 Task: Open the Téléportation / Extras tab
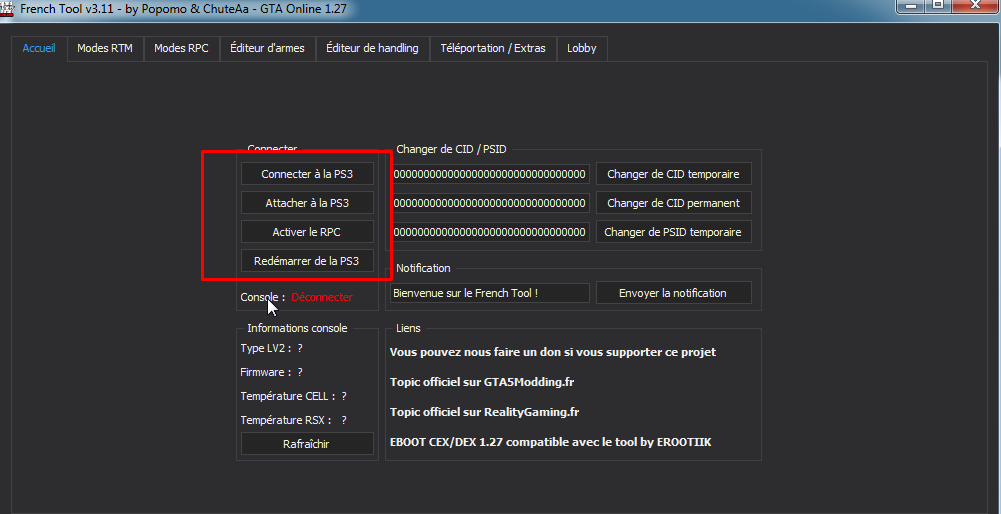[493, 49]
